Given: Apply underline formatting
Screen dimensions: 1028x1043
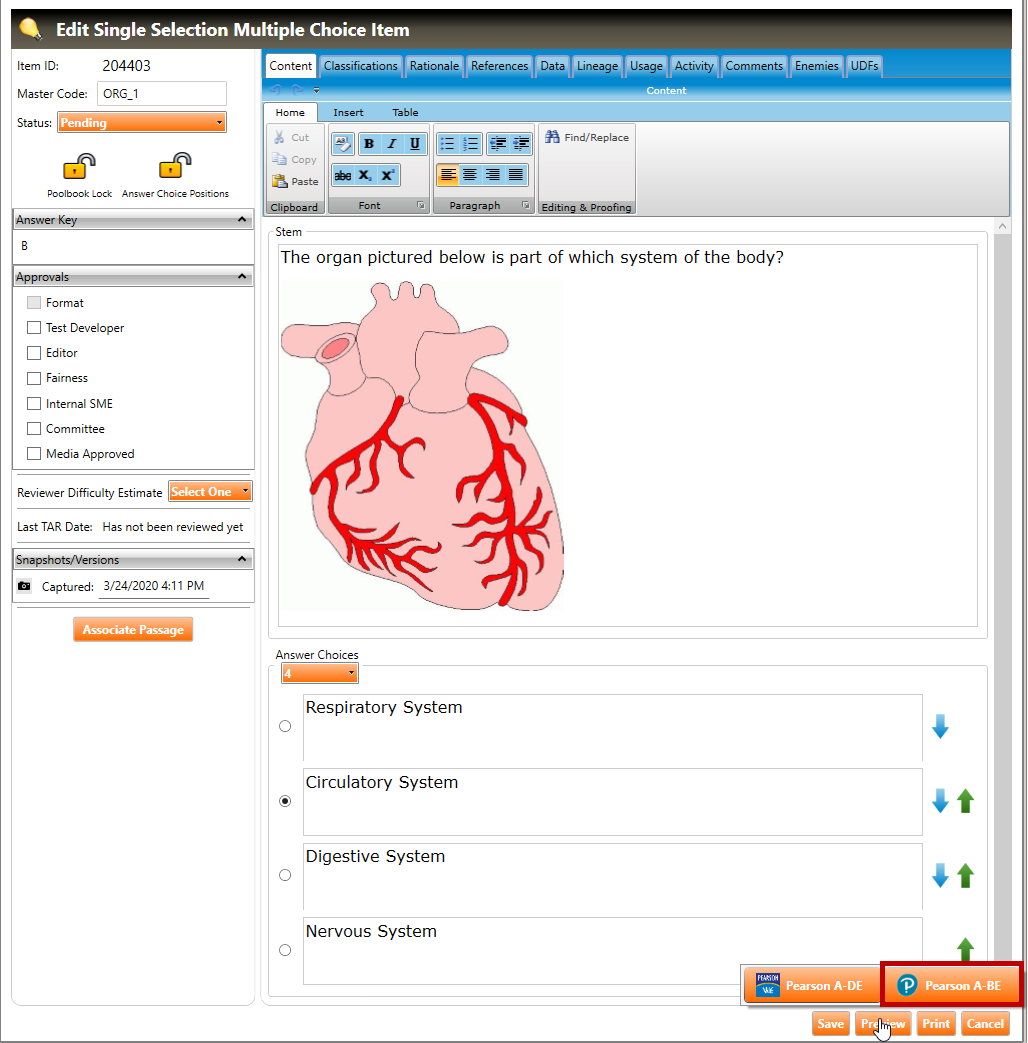Looking at the screenshot, I should coord(414,144).
